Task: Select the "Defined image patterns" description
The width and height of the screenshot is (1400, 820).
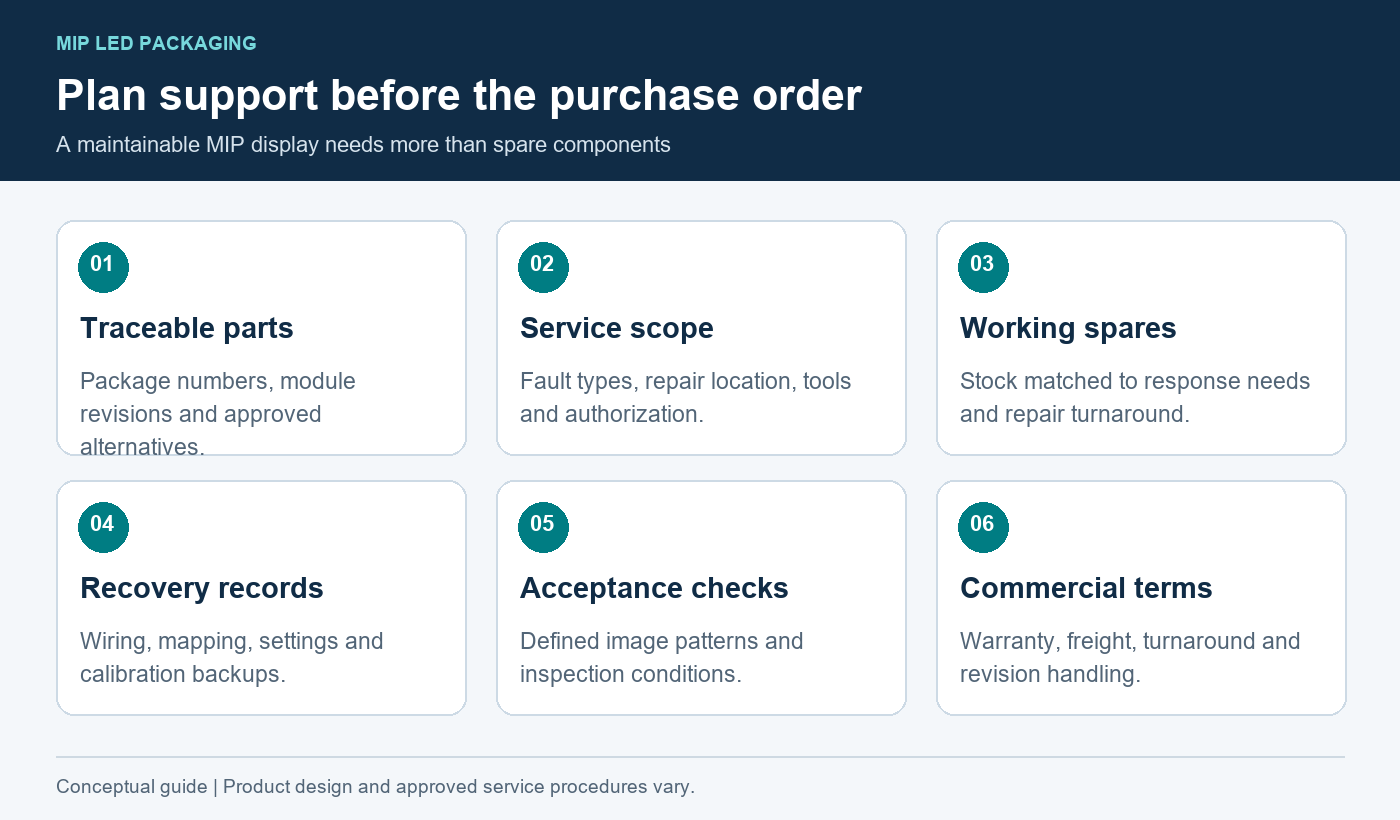Action: [662, 657]
